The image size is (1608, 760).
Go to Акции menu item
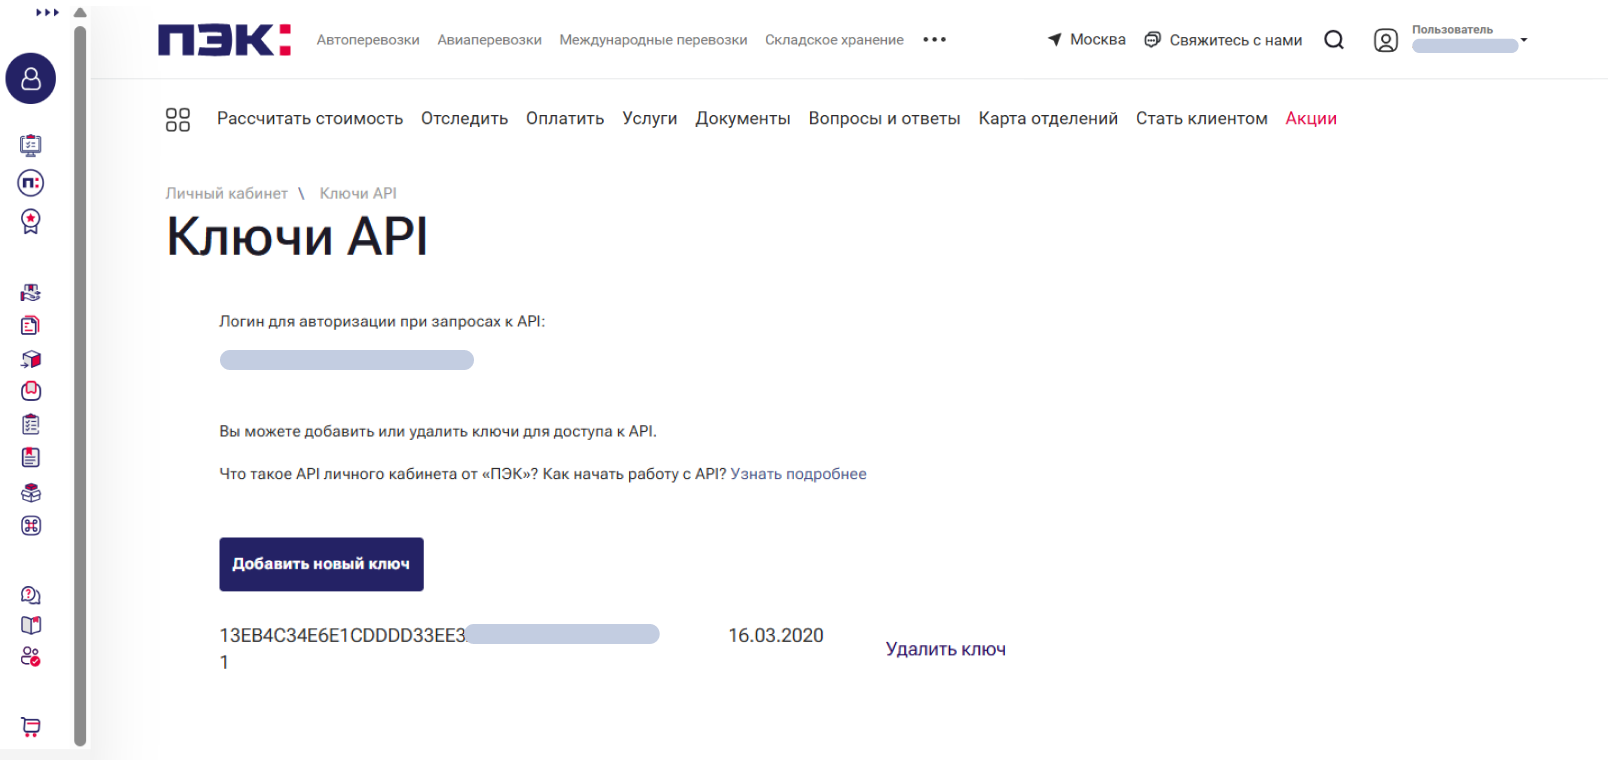point(1311,119)
